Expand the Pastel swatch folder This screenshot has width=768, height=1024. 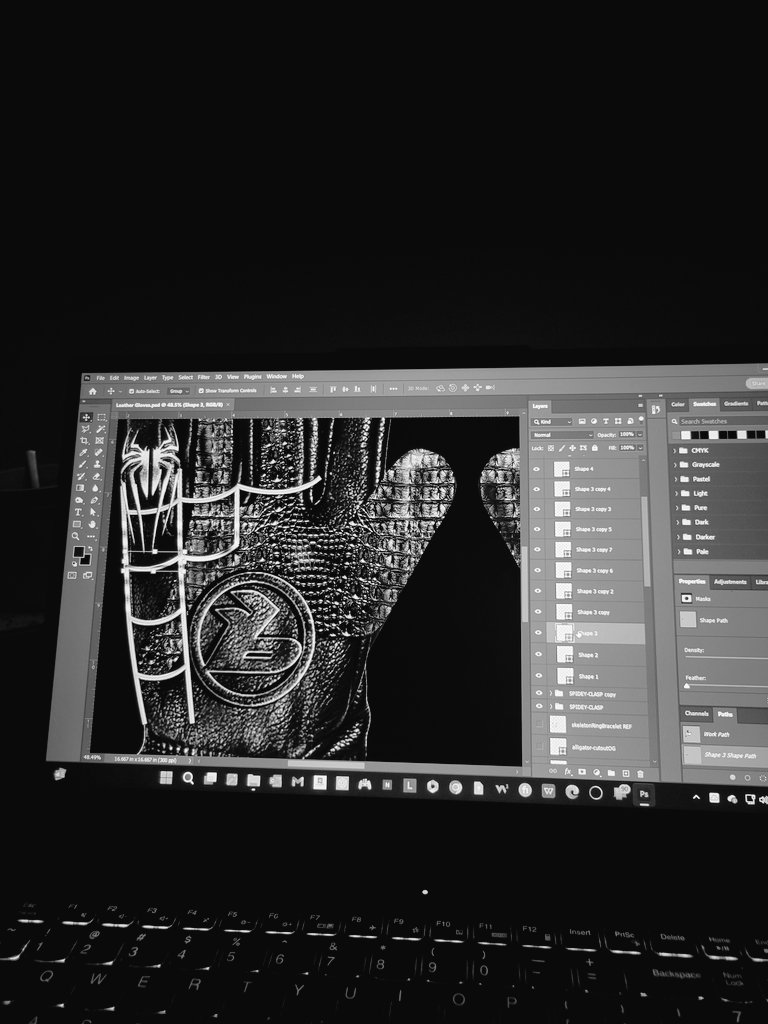click(x=677, y=479)
